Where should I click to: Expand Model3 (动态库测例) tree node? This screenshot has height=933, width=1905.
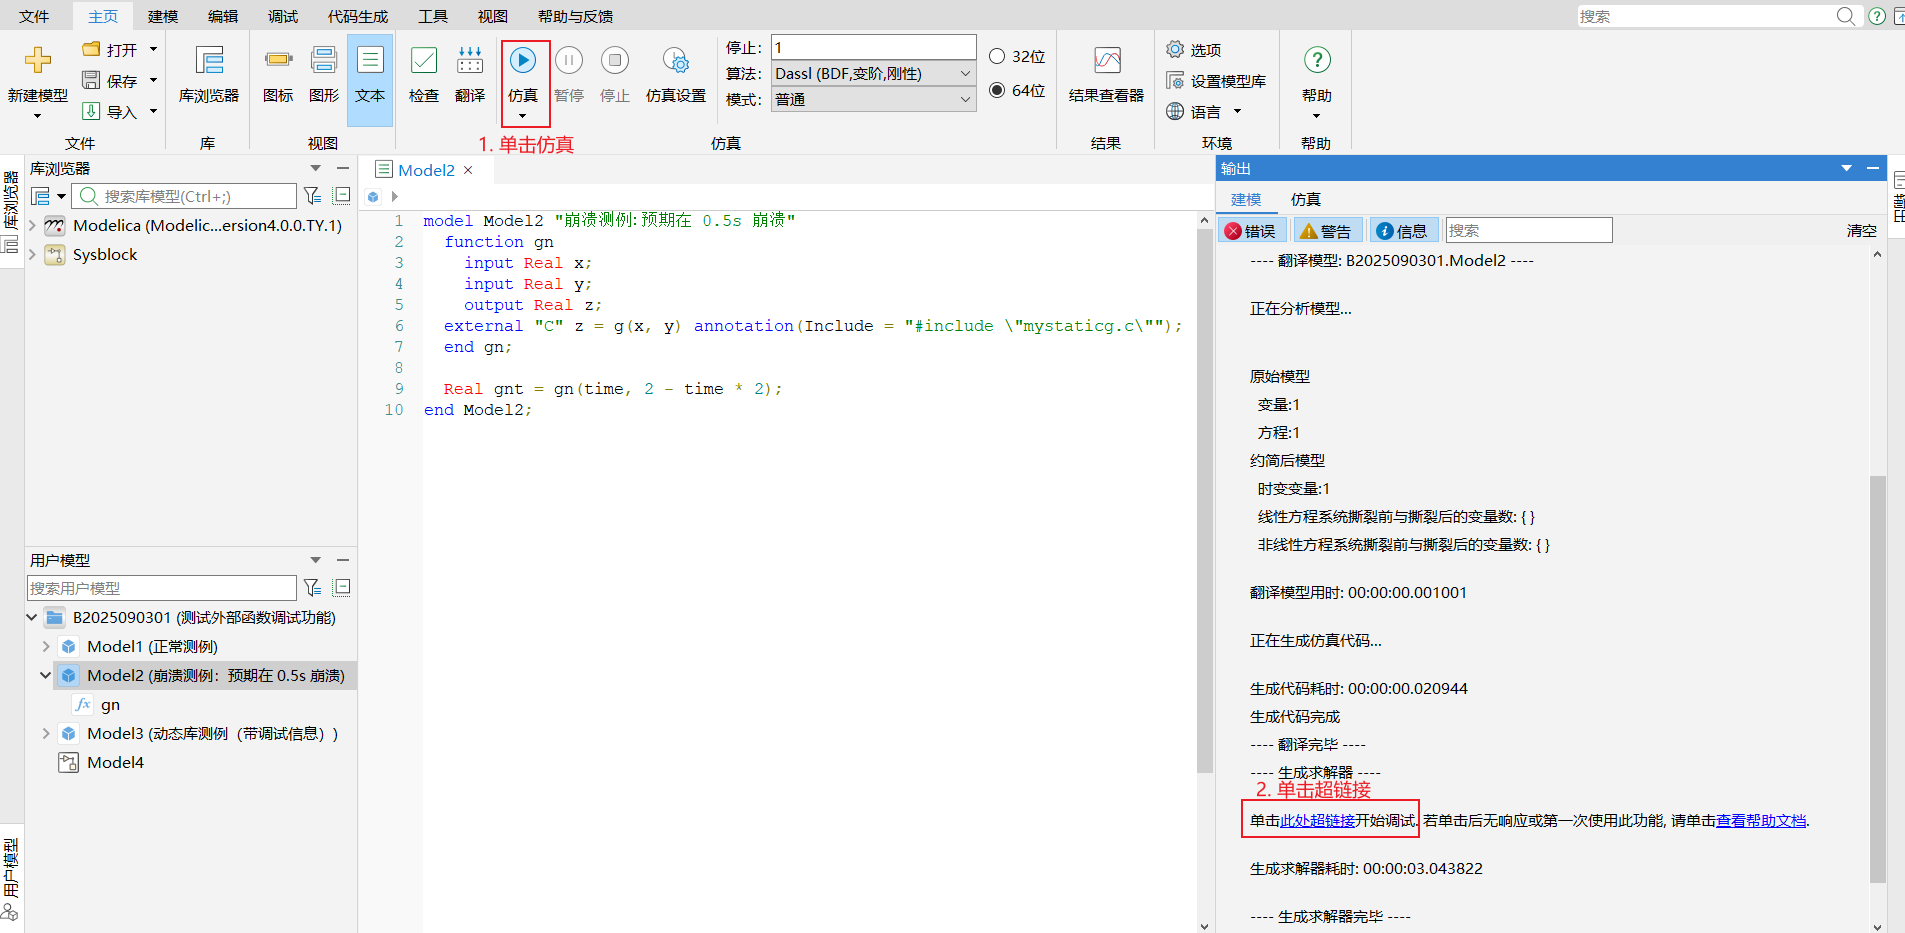pyautogui.click(x=46, y=734)
